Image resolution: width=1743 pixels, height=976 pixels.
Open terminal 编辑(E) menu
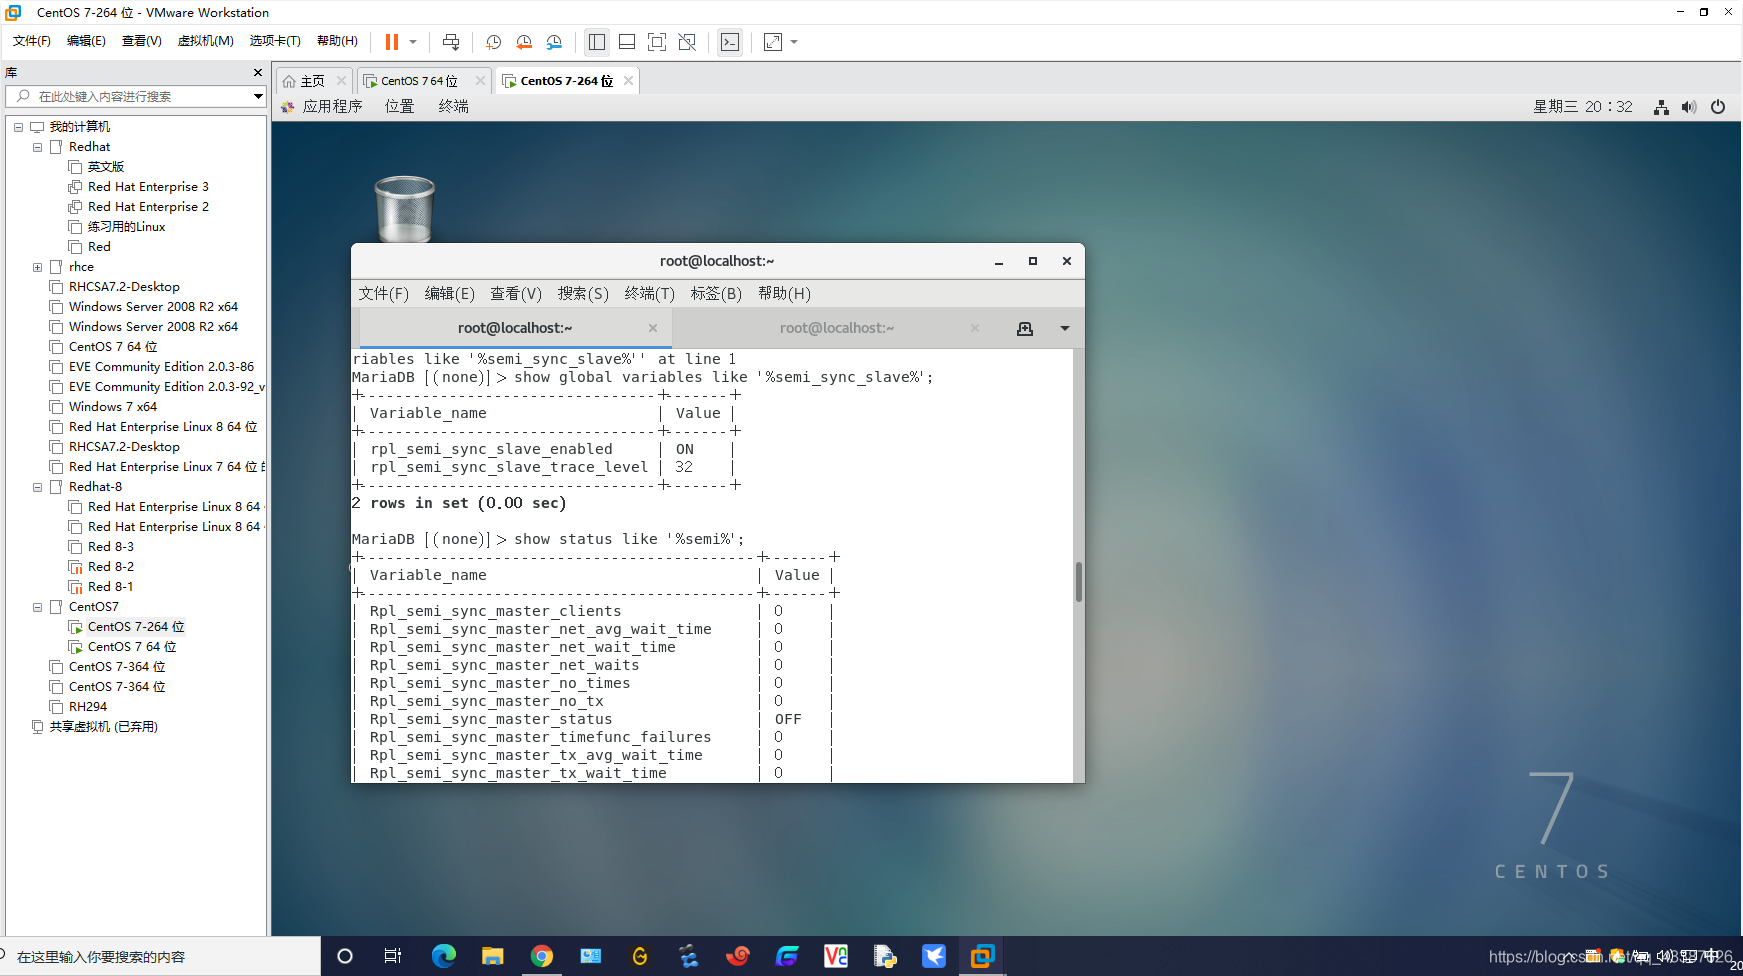[449, 293]
